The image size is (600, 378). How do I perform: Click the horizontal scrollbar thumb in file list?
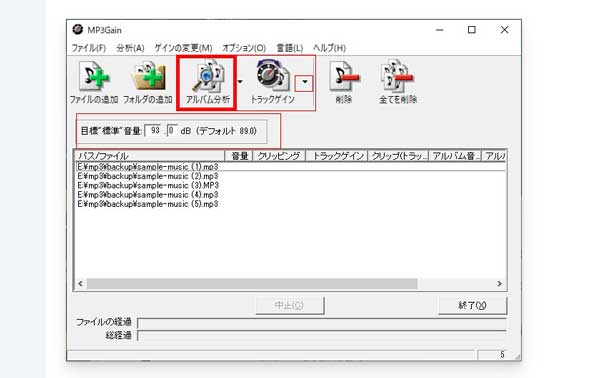(x=252, y=284)
